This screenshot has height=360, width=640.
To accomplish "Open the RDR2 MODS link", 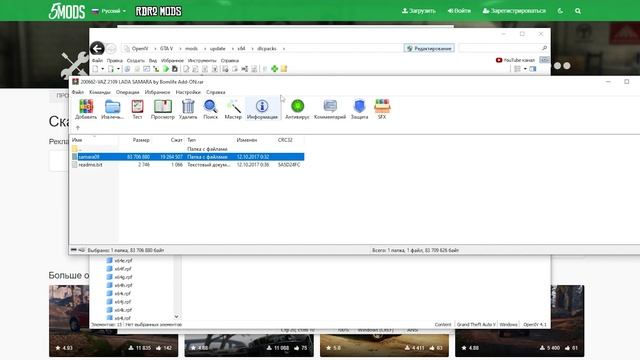I will click(x=158, y=11).
